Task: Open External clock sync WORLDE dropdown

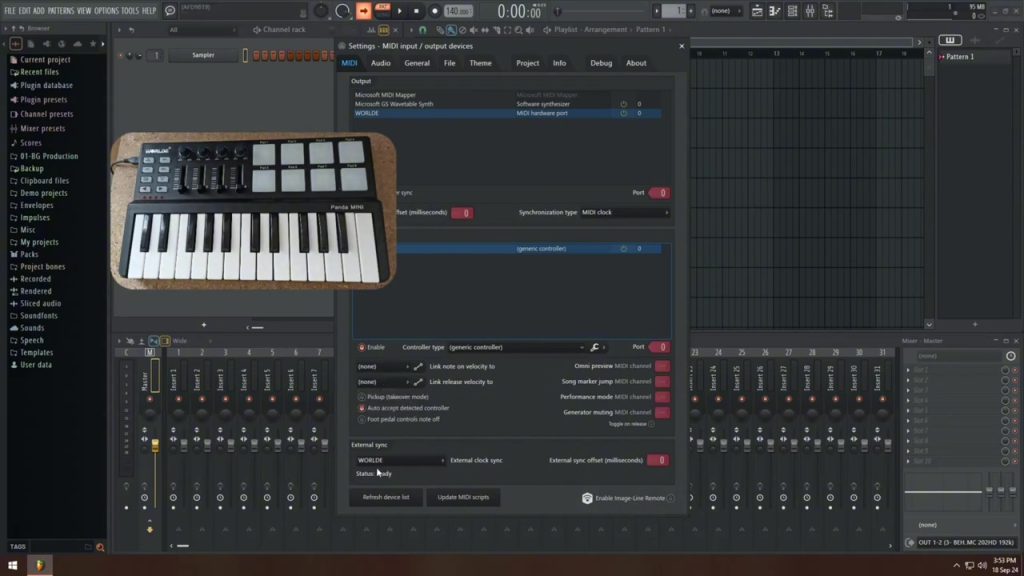Action: click(401, 460)
